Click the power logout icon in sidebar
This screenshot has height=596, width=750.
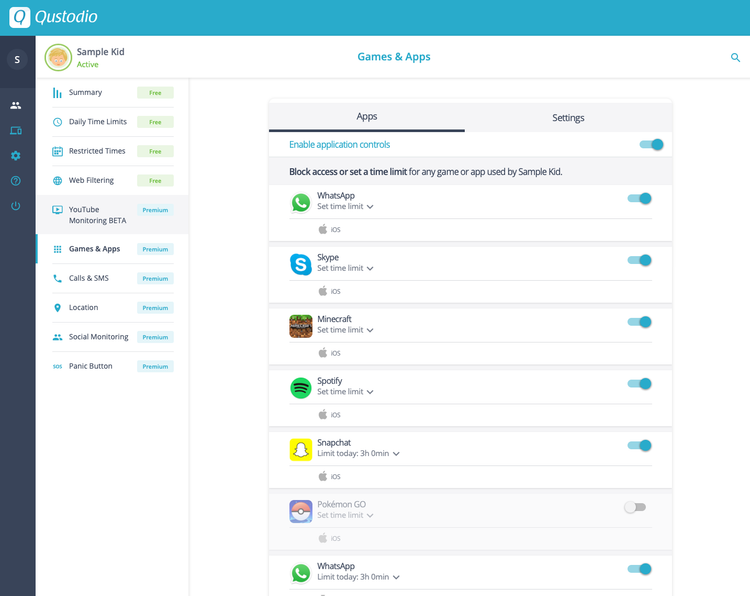pyautogui.click(x=16, y=206)
